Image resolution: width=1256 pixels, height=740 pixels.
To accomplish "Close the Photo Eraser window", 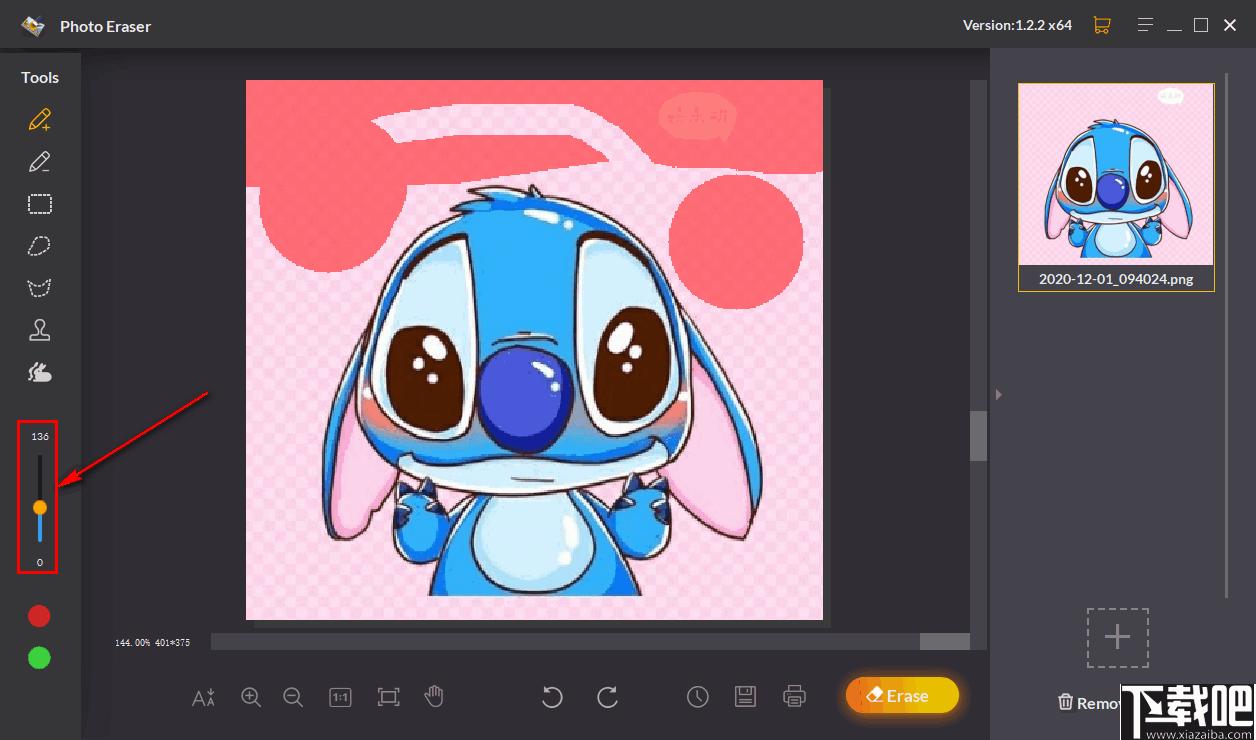I will pos(1230,25).
